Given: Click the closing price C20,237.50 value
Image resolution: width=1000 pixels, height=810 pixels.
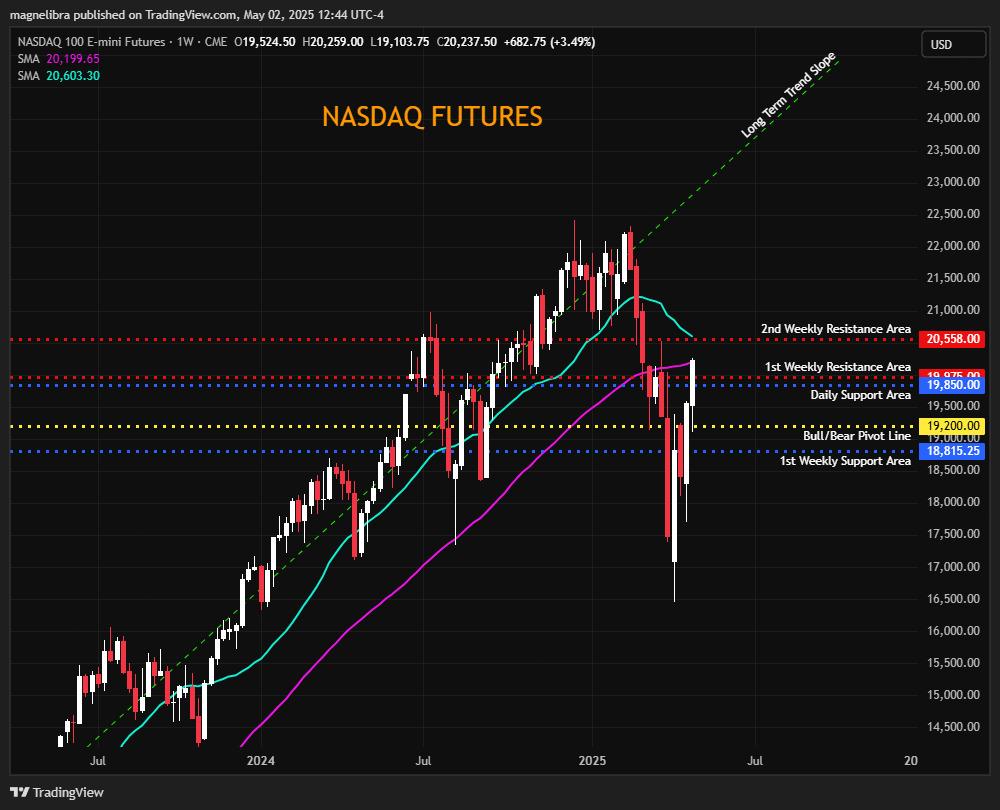Looking at the screenshot, I should (x=467, y=42).
